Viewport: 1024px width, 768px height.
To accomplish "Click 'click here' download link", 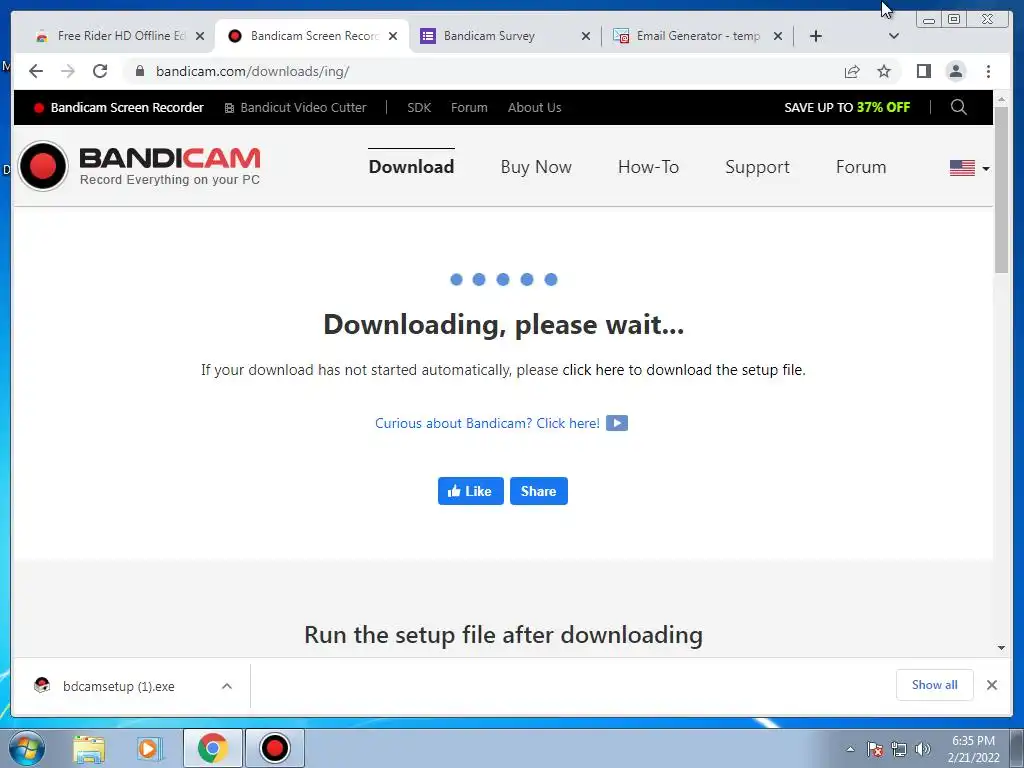I will 593,370.
